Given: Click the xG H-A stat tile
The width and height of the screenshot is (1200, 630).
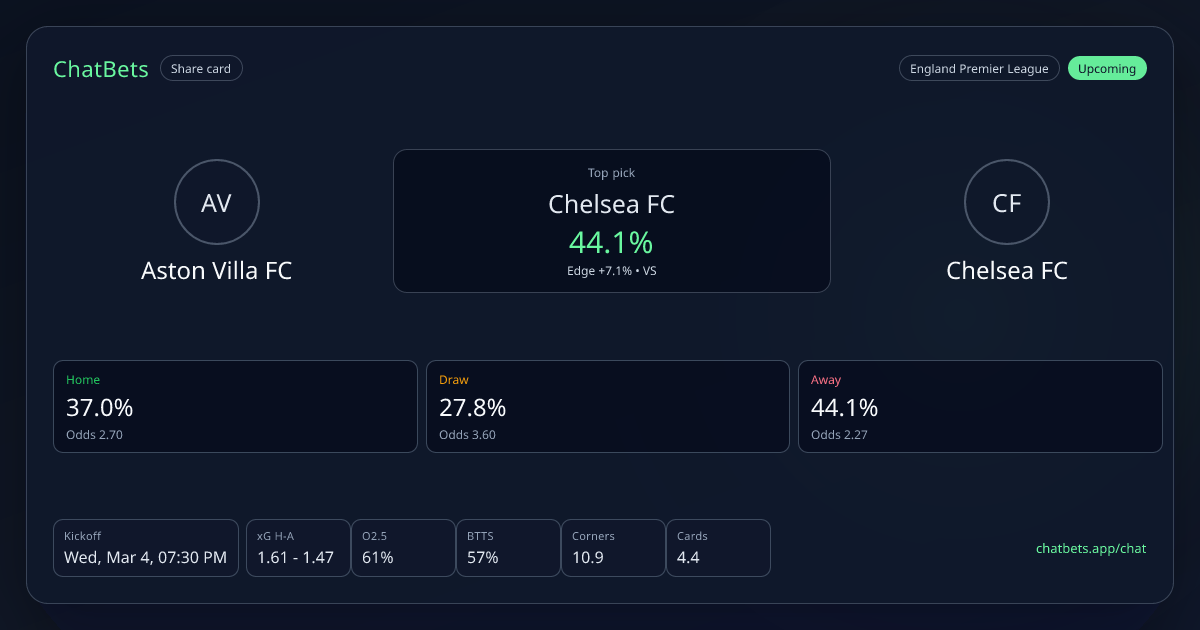Looking at the screenshot, I should pos(297,548).
